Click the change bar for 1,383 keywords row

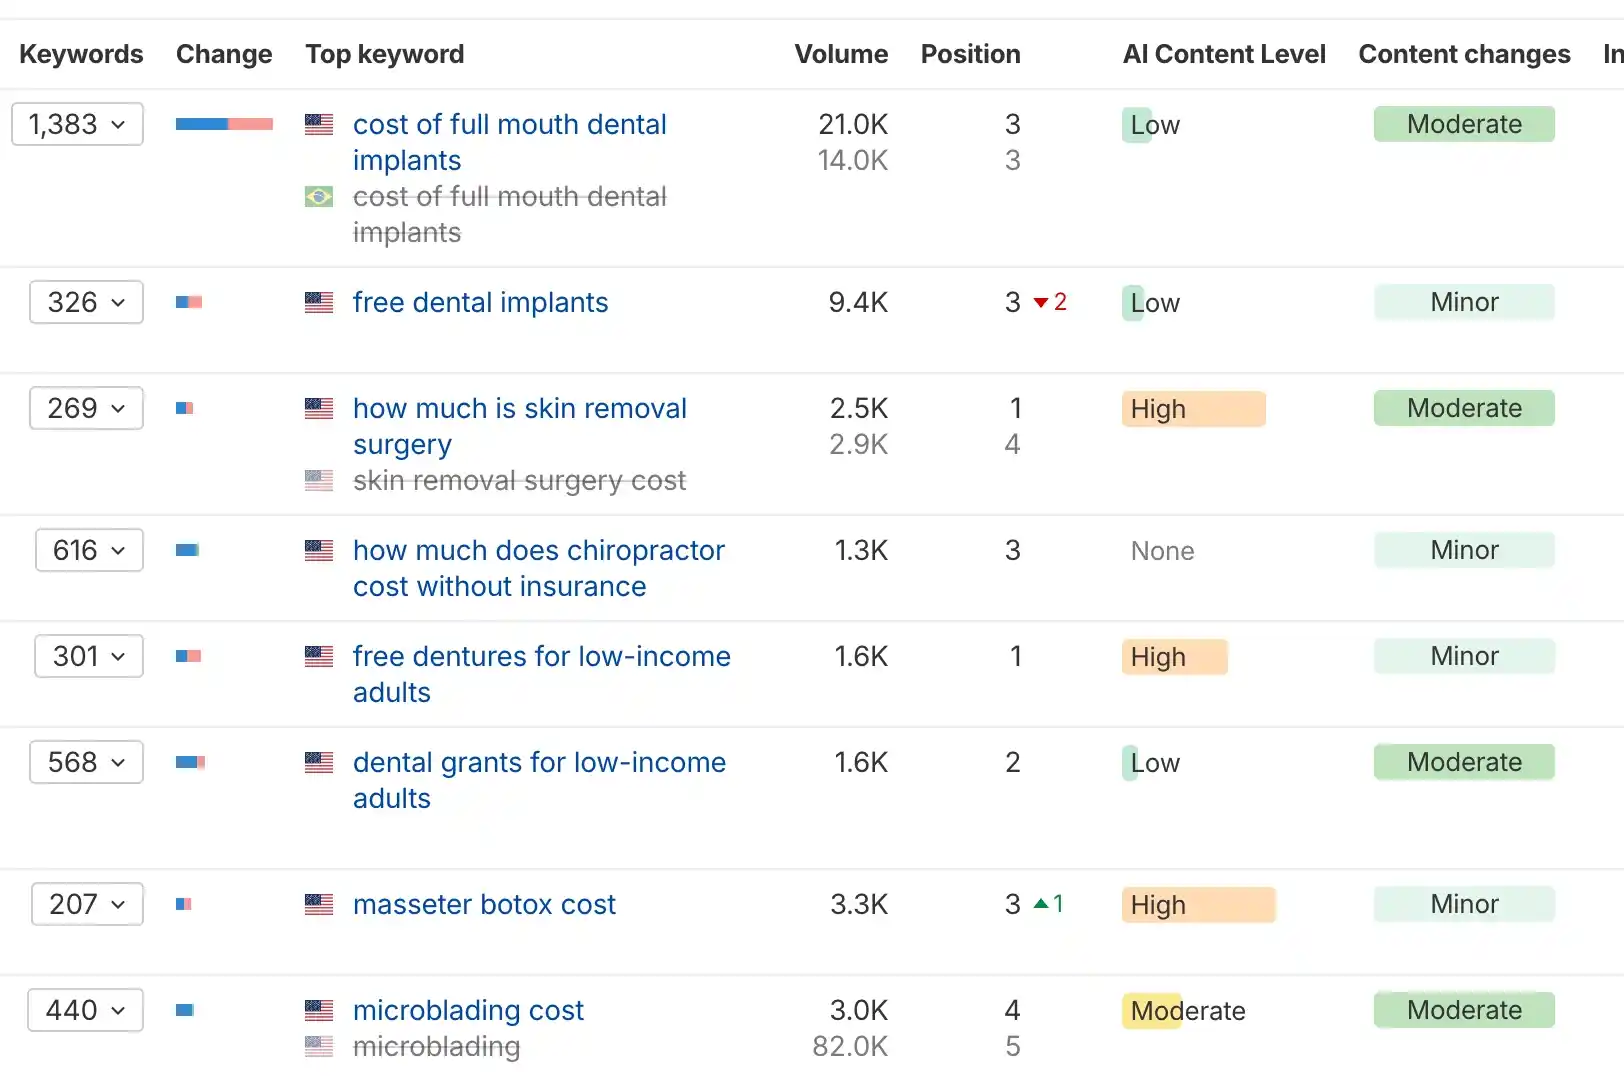click(x=224, y=124)
